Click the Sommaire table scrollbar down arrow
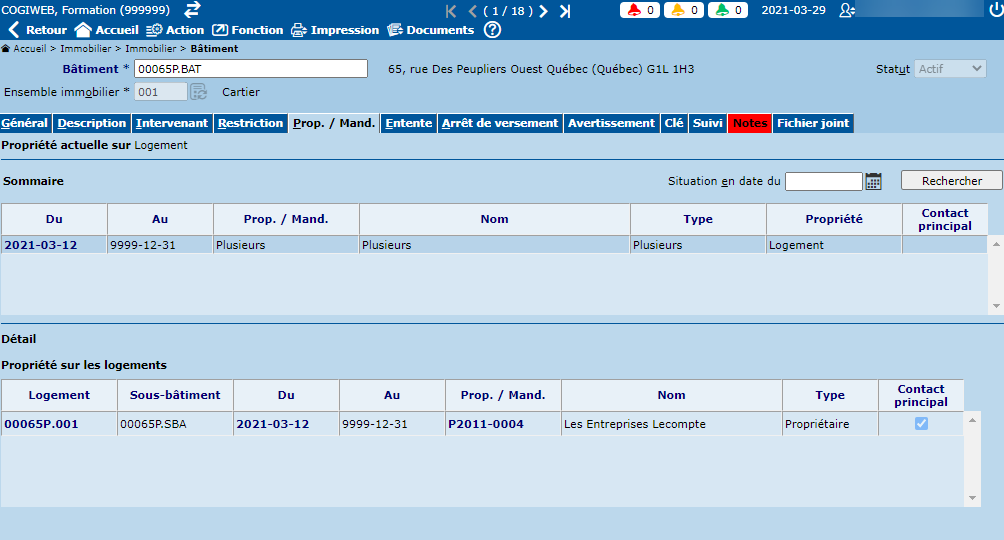The height and width of the screenshot is (540, 1004). pyautogui.click(x=995, y=306)
